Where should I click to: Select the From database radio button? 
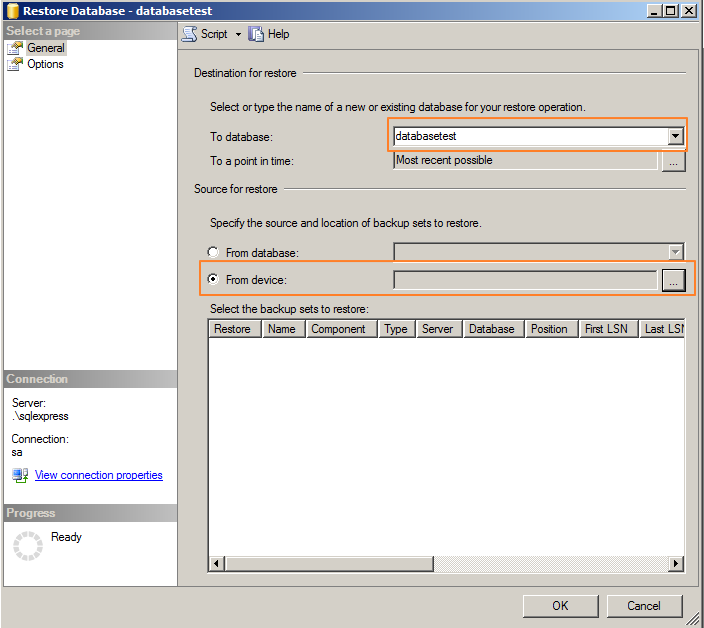[x=212, y=253]
